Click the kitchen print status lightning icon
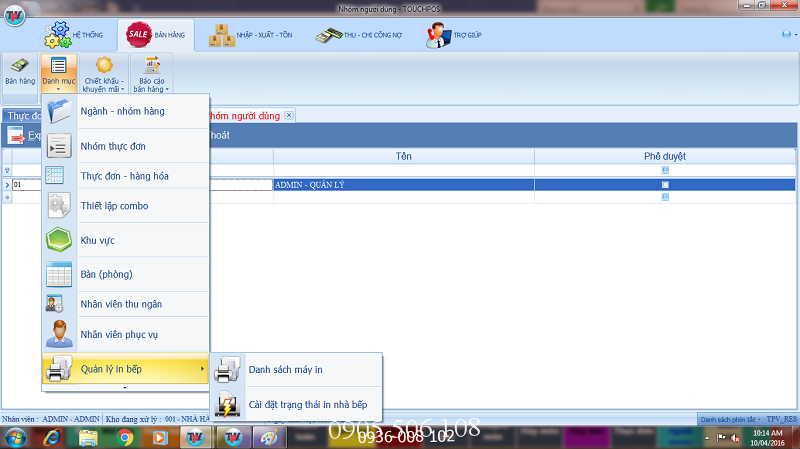The image size is (800, 449). [227, 404]
